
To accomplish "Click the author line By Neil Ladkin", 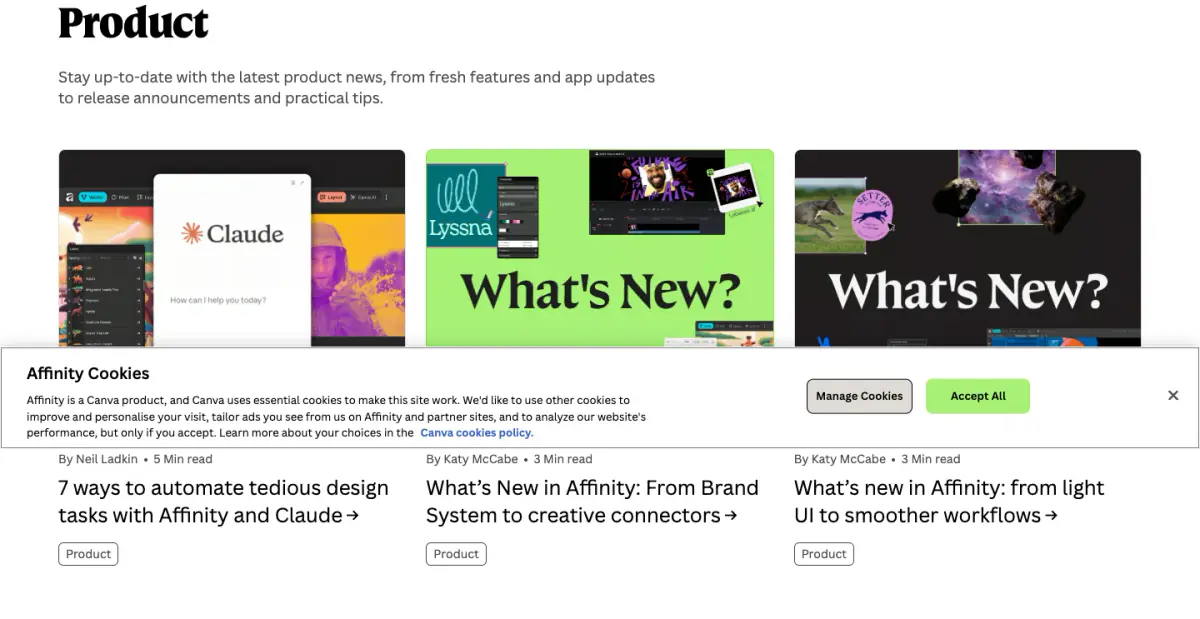I will pyautogui.click(x=99, y=459).
